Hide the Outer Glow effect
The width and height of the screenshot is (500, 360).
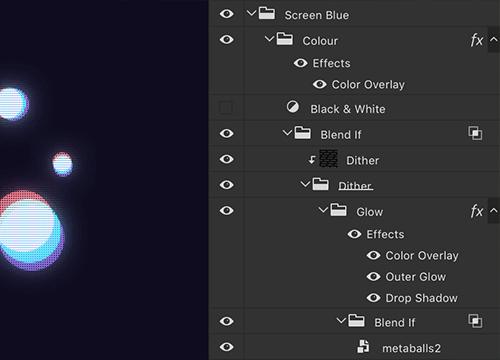pyautogui.click(x=373, y=276)
